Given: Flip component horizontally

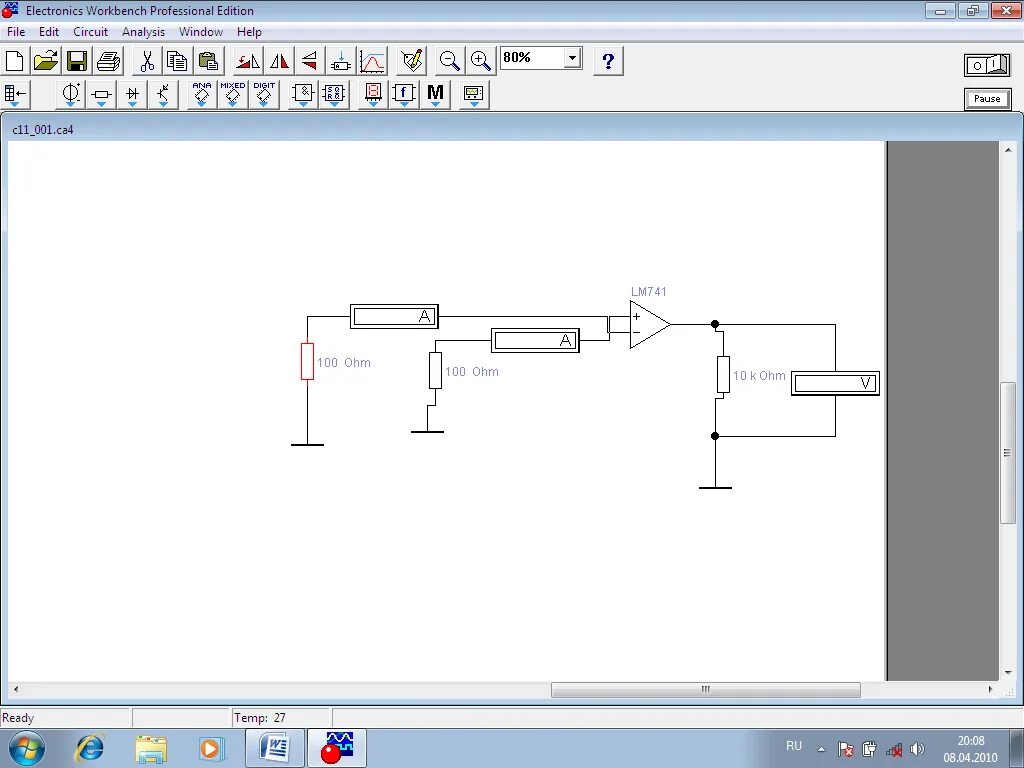Looking at the screenshot, I should pyautogui.click(x=279, y=61).
